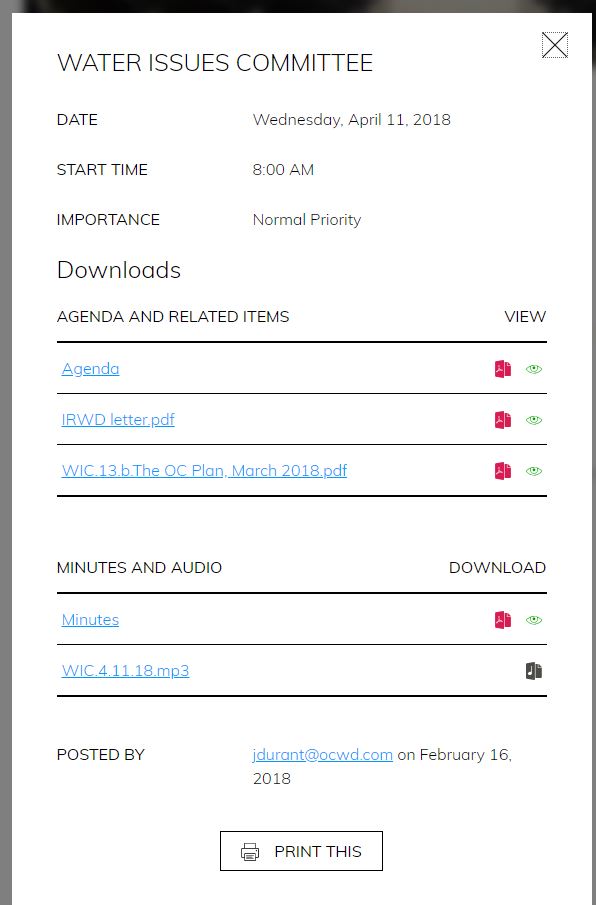View the Agenda with the eye icon
This screenshot has width=596, height=905.
pos(534,369)
